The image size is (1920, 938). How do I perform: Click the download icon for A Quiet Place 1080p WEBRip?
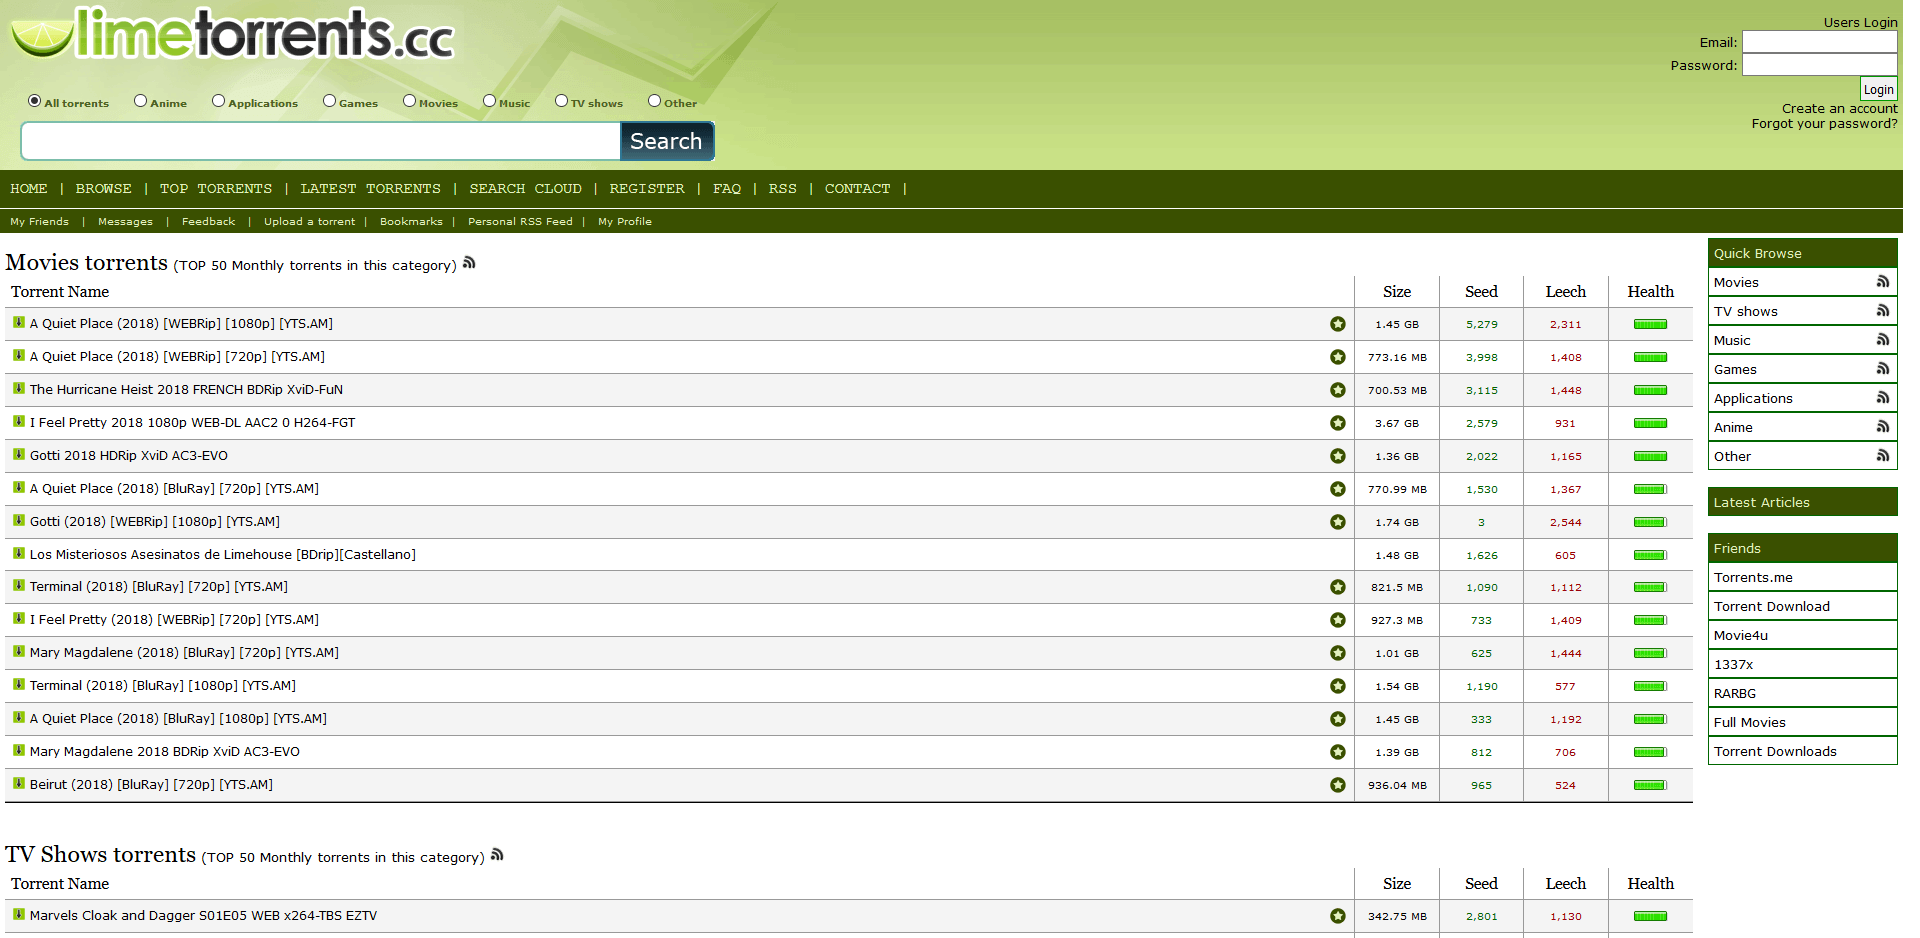coord(17,323)
